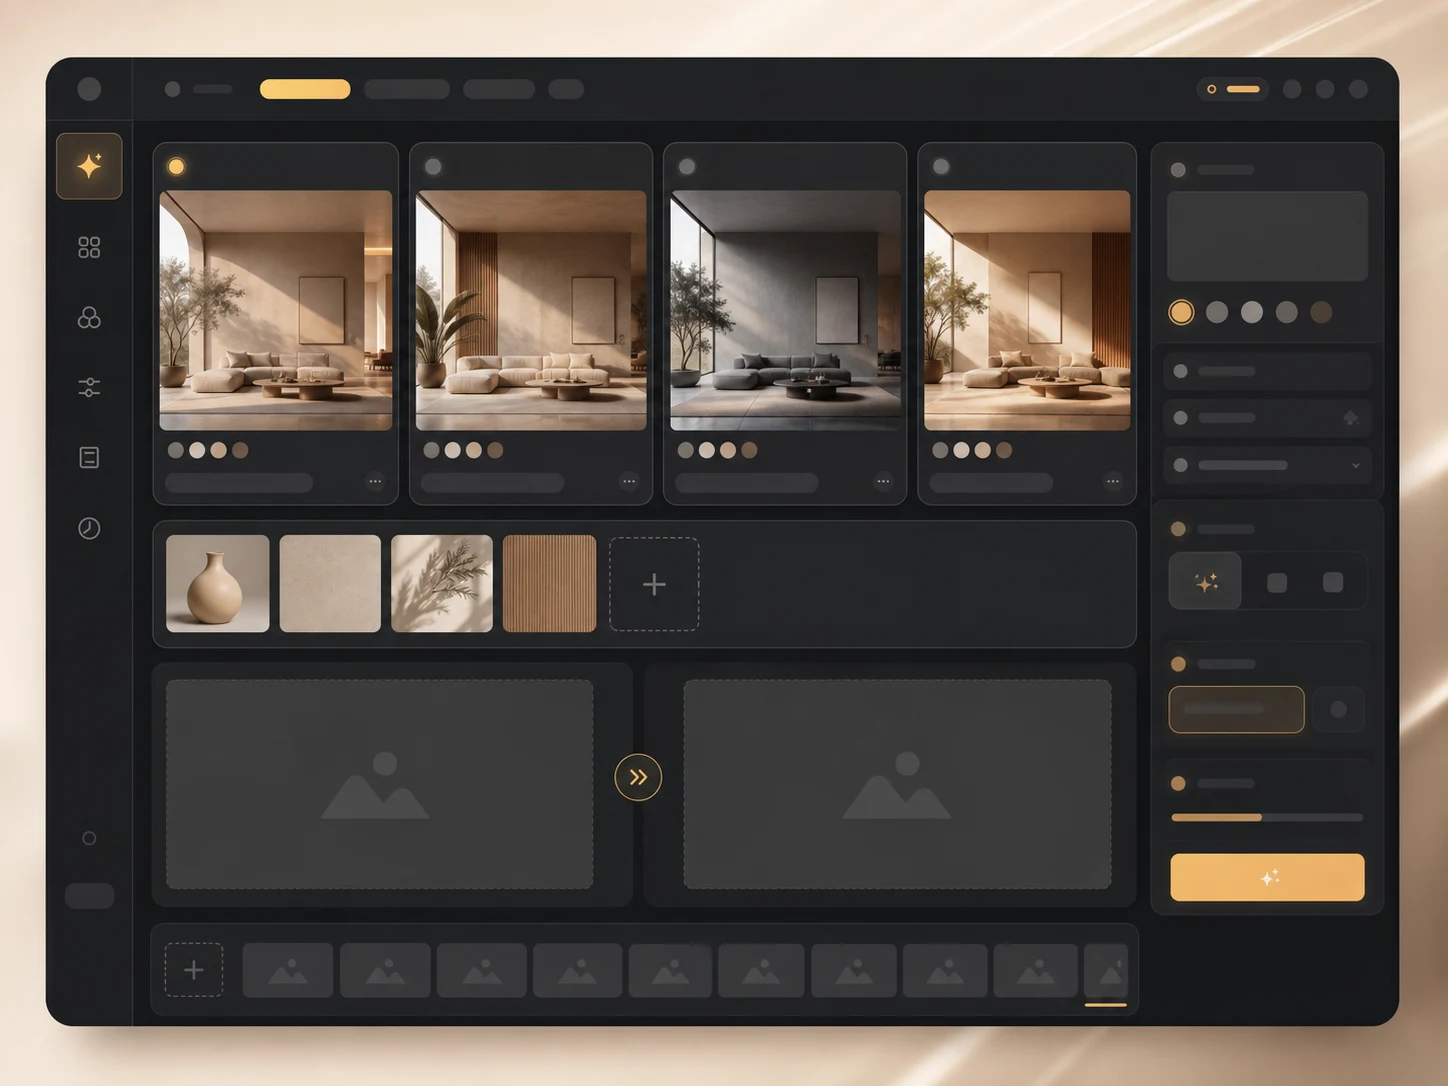Viewport: 1448px width, 1086px height.
Task: Select the ribbed wood slat material thumbnail
Action: point(549,583)
